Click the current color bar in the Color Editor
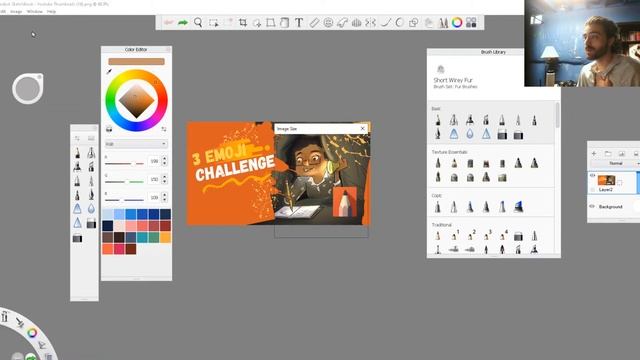 tap(136, 61)
